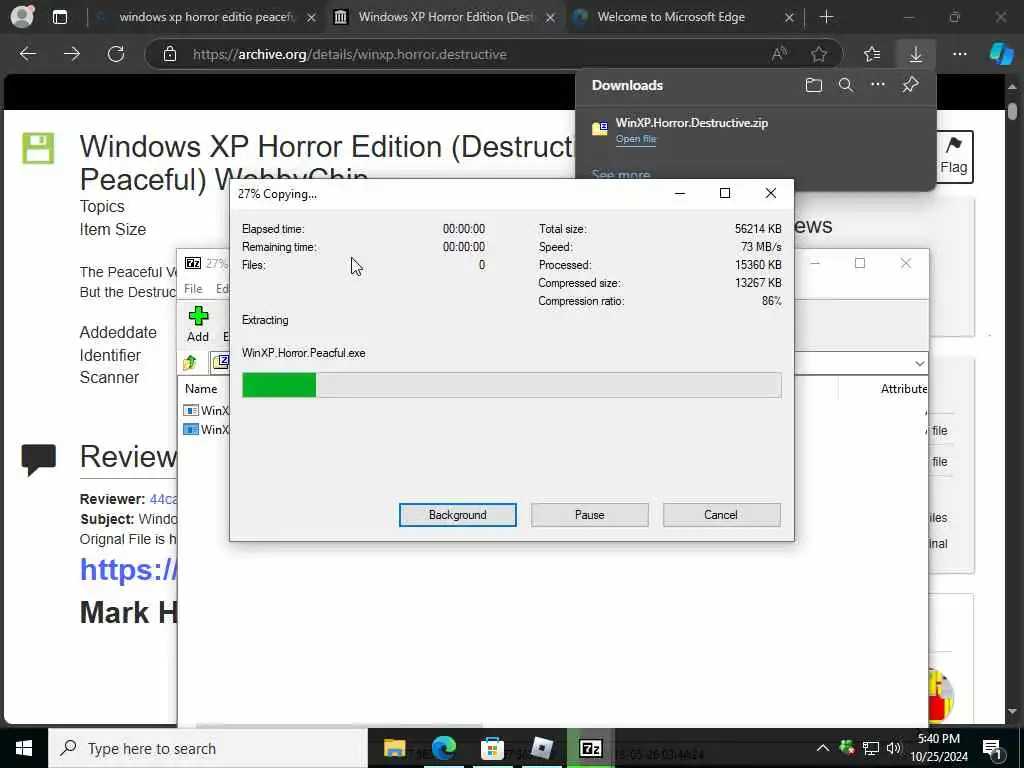Open the reviewer profile link
The image size is (1024, 768).
pos(163,499)
